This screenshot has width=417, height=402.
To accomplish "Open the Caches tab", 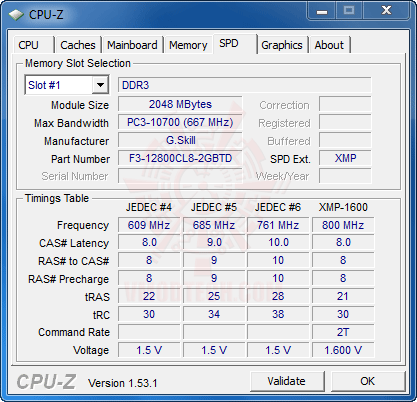I will 78,45.
